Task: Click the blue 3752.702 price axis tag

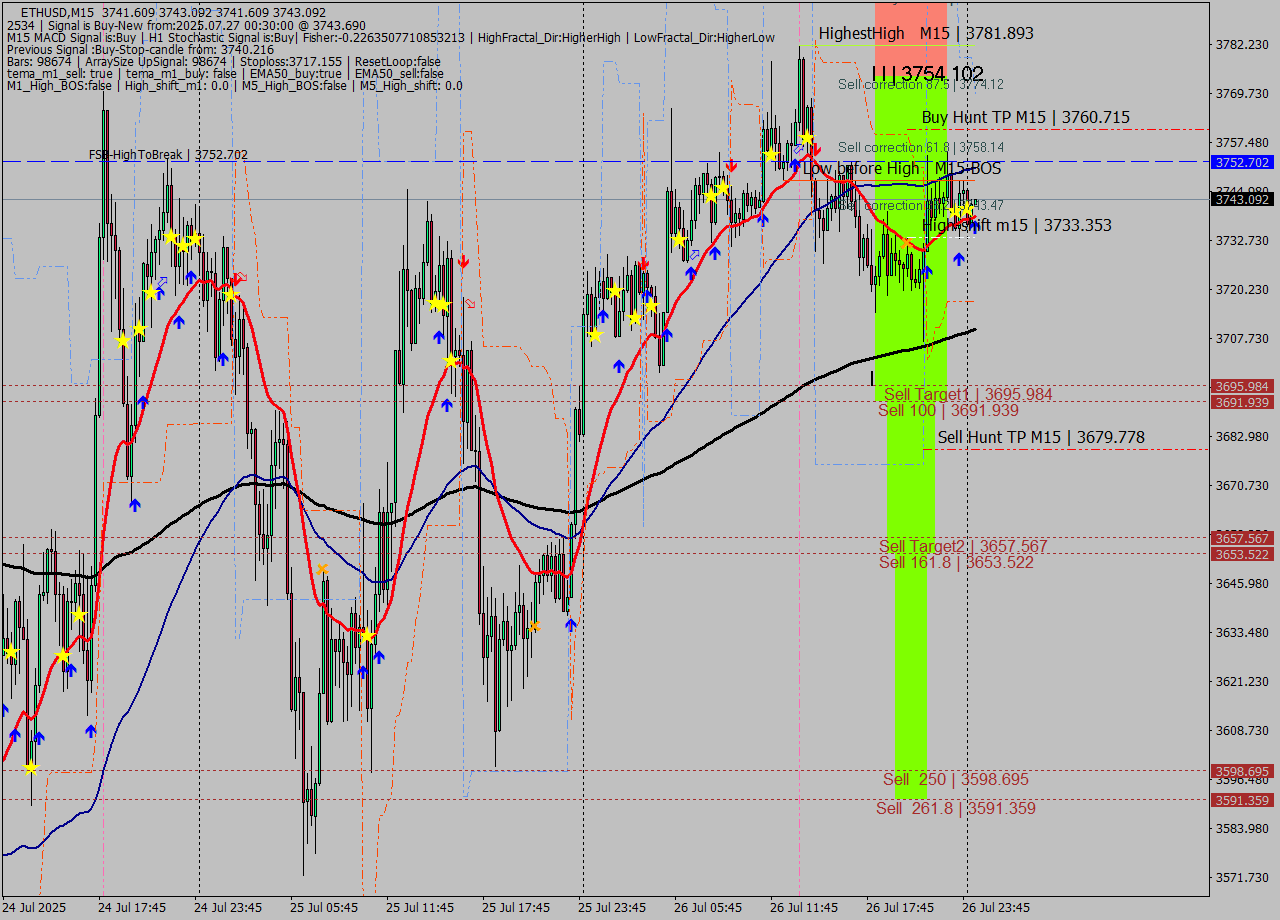Action: pos(1240,162)
